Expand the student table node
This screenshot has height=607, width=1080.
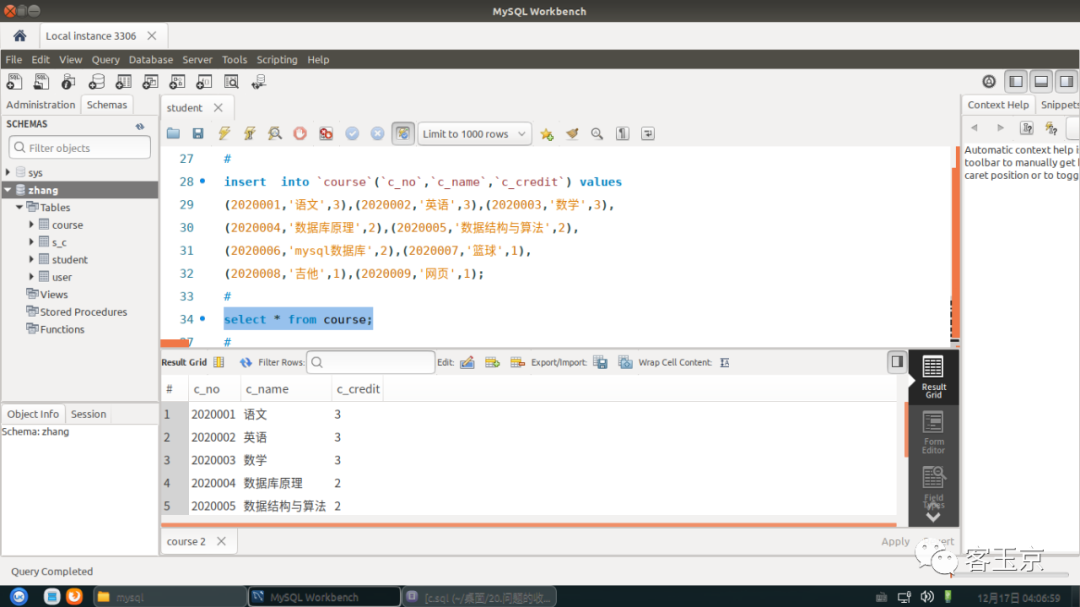(31, 259)
